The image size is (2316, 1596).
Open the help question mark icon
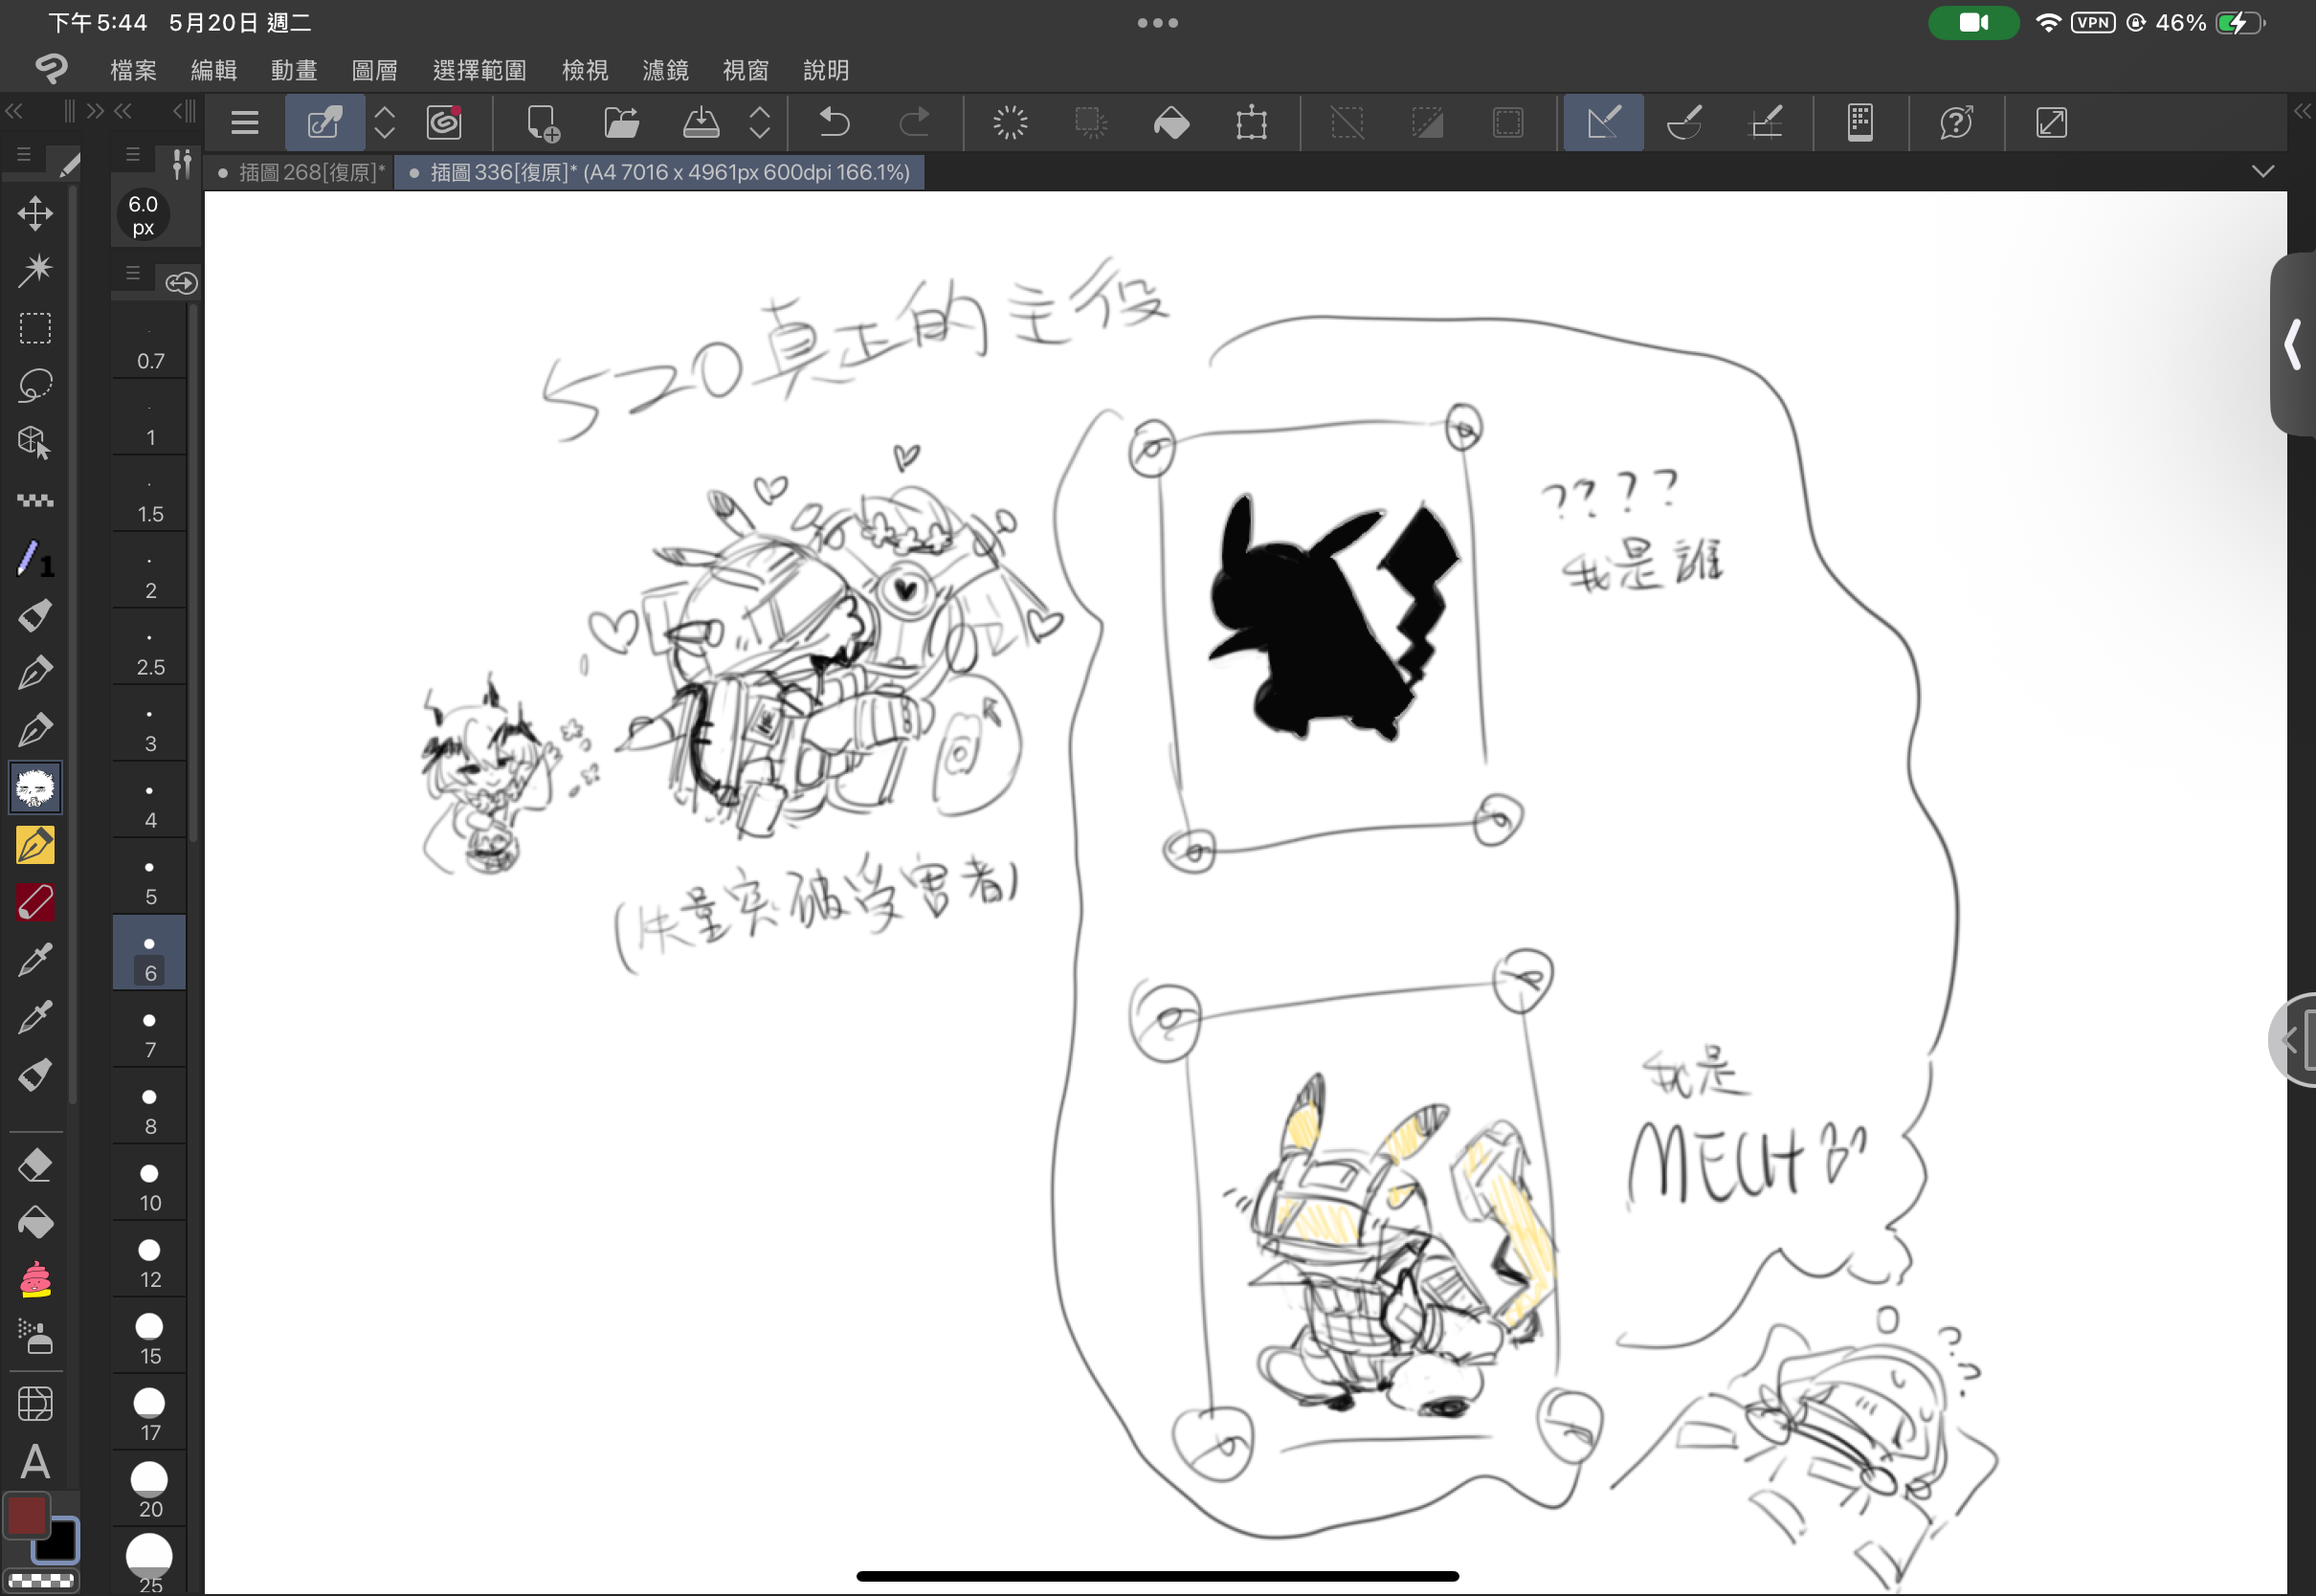[x=1956, y=123]
